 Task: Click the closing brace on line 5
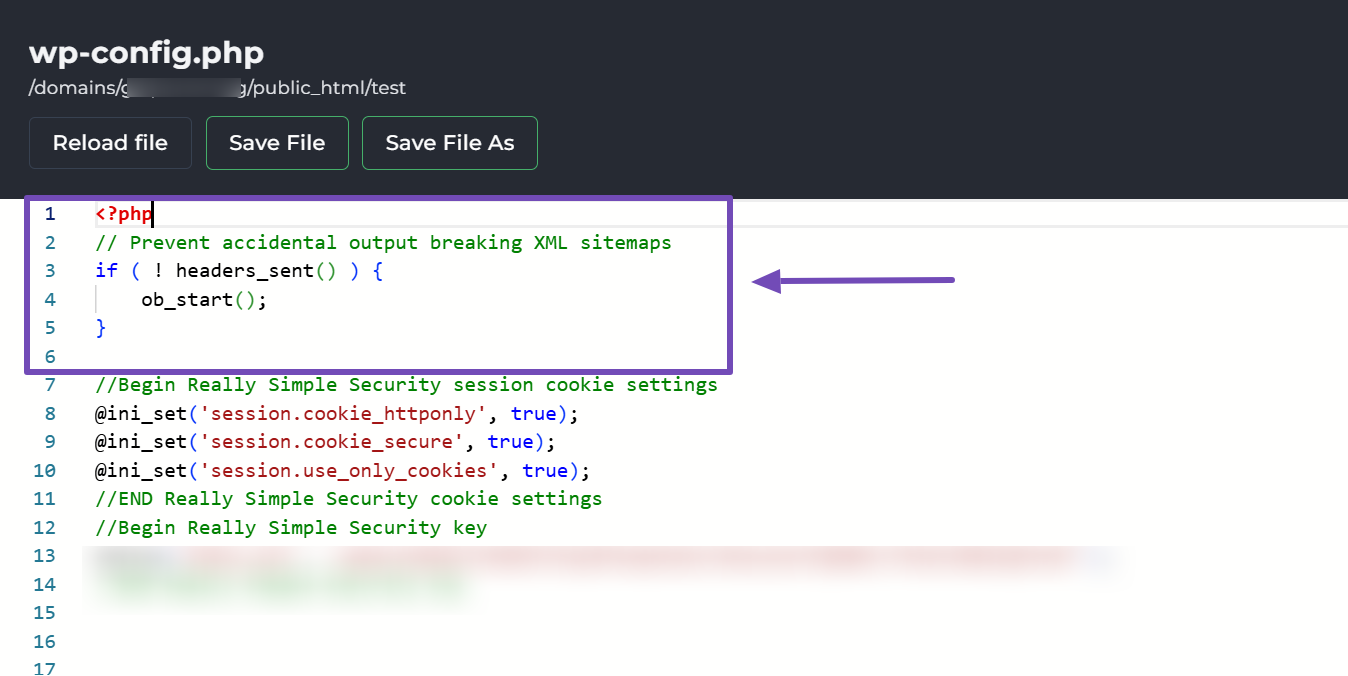(100, 328)
